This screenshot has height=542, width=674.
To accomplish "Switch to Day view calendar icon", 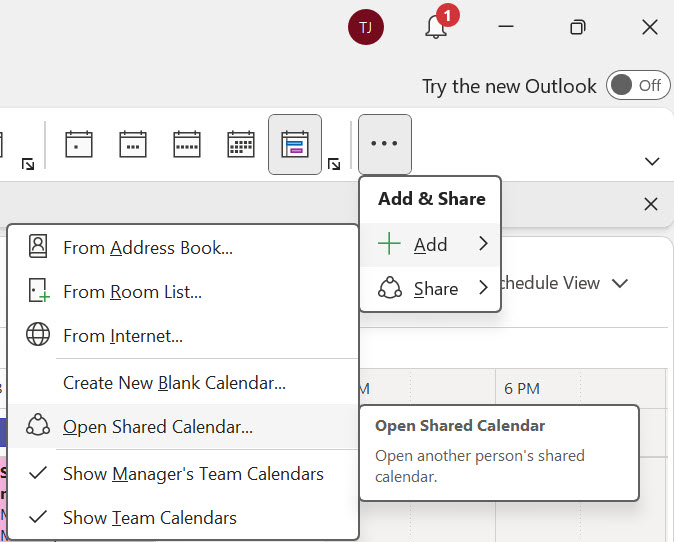I will pos(79,144).
